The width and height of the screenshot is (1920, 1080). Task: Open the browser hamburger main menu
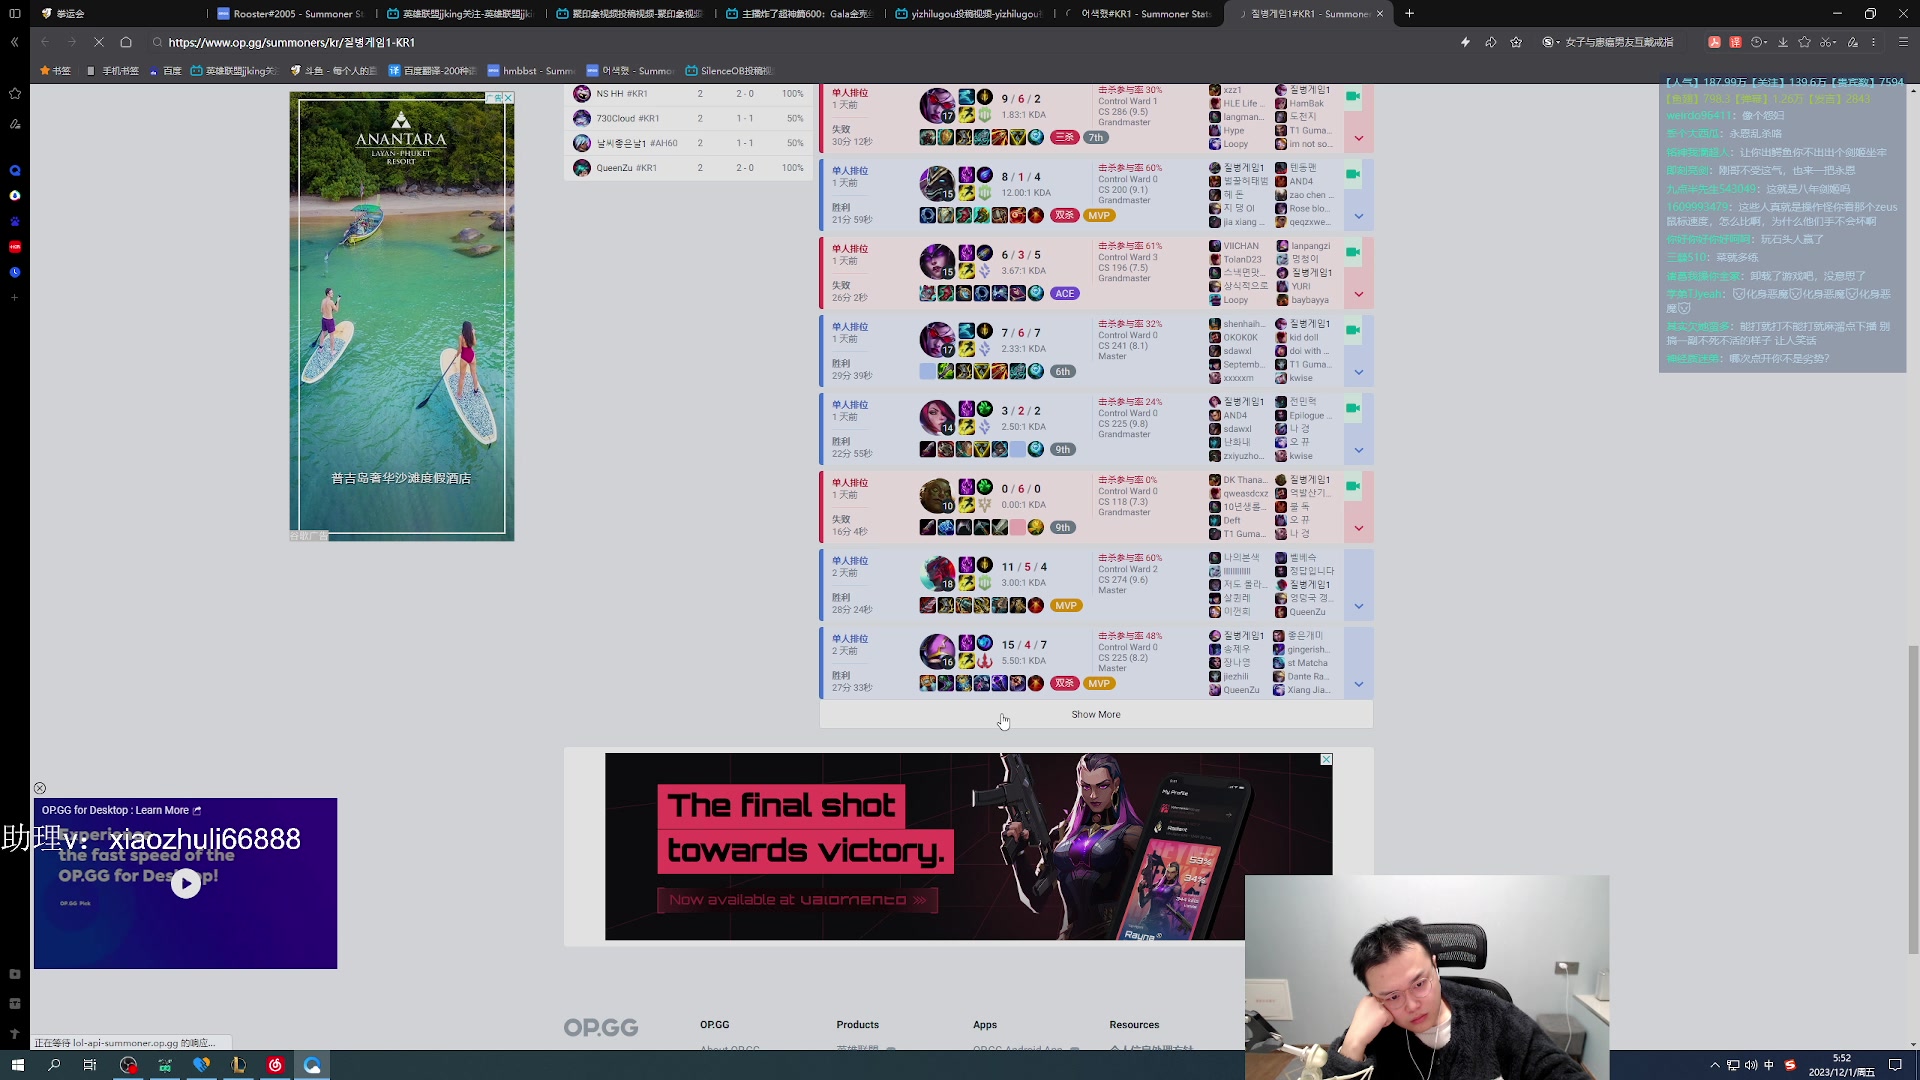pyautogui.click(x=1903, y=42)
